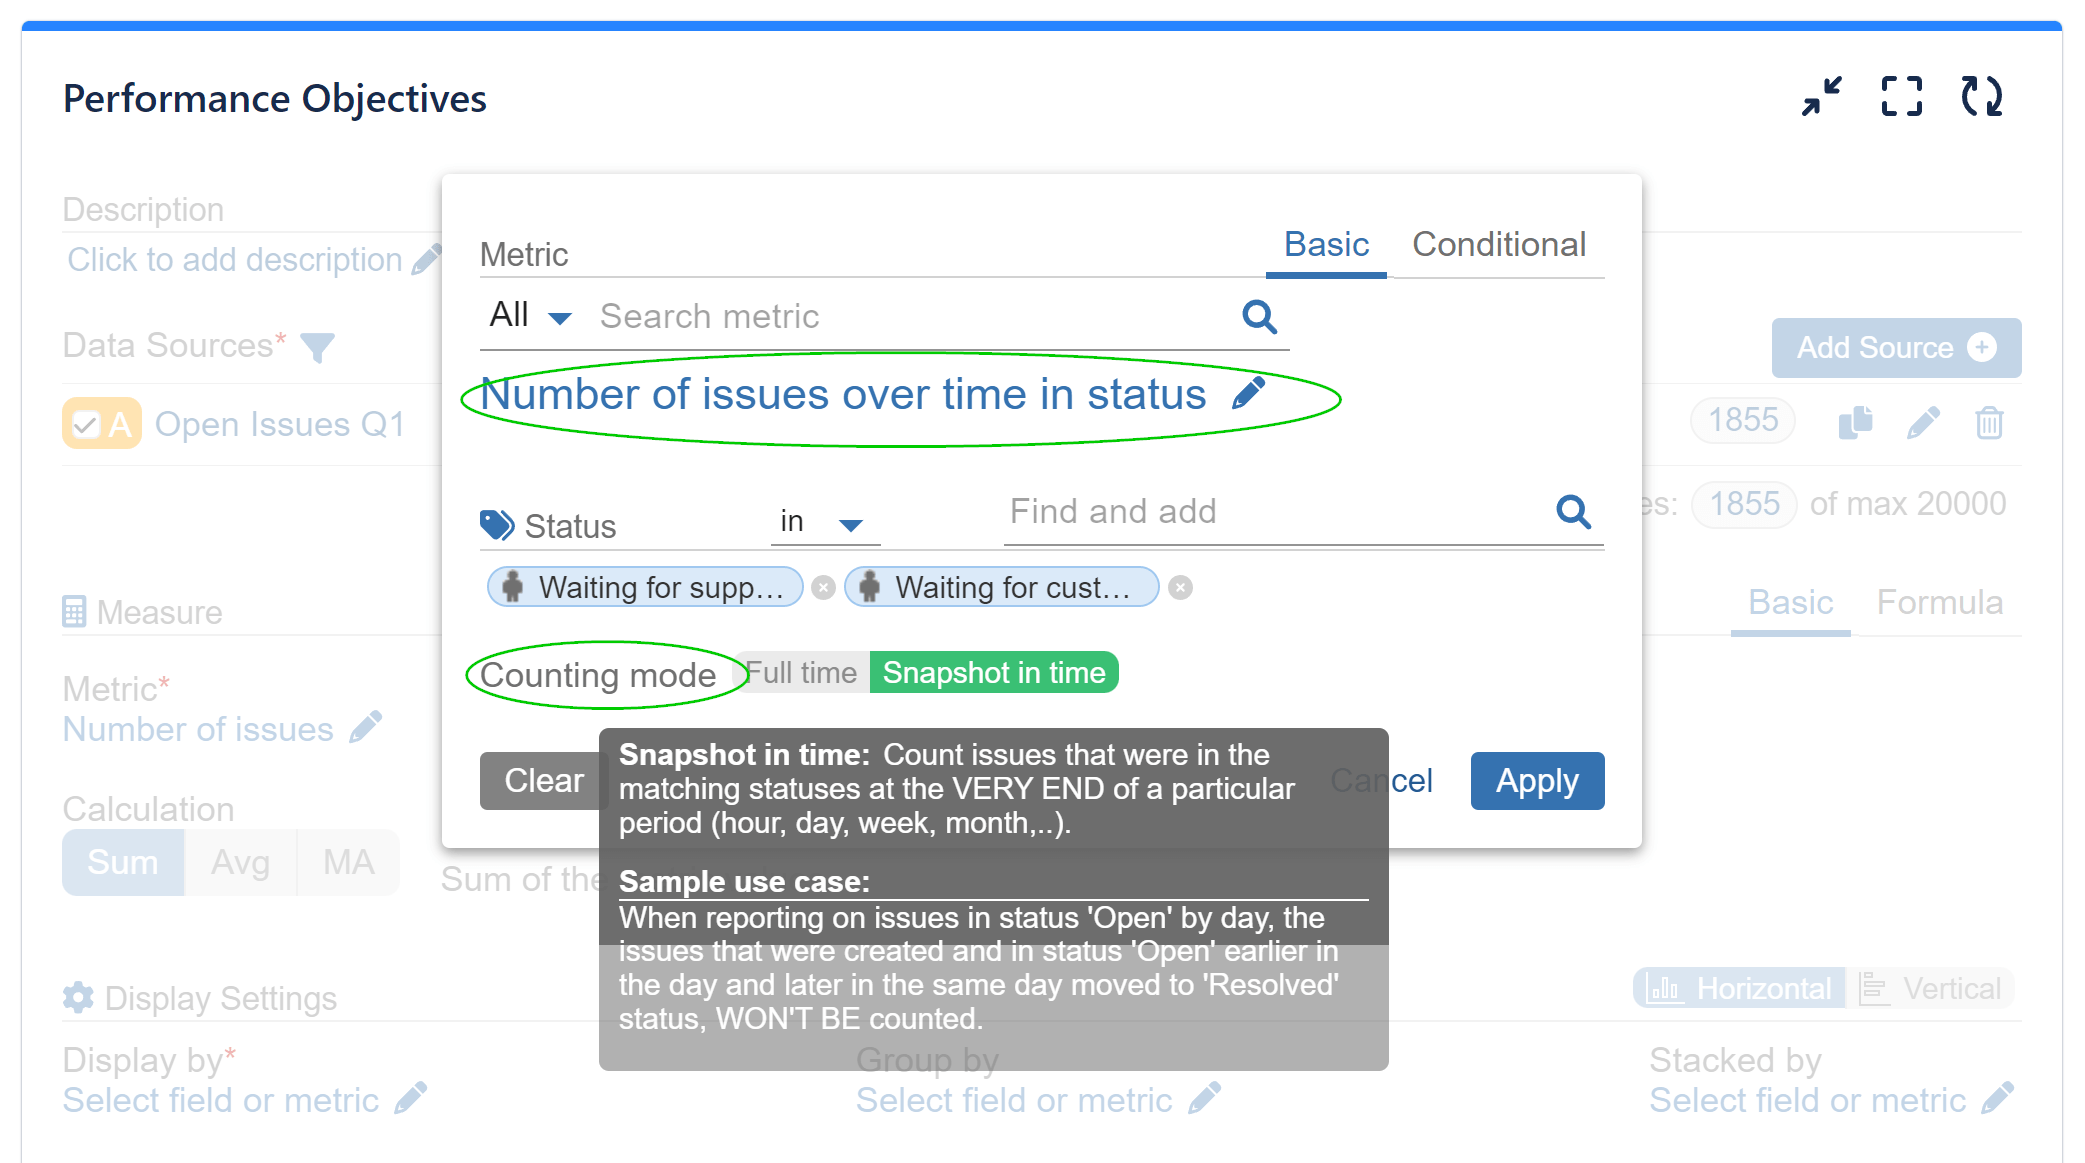
Task: Apply the metric configuration
Action: click(x=1536, y=781)
